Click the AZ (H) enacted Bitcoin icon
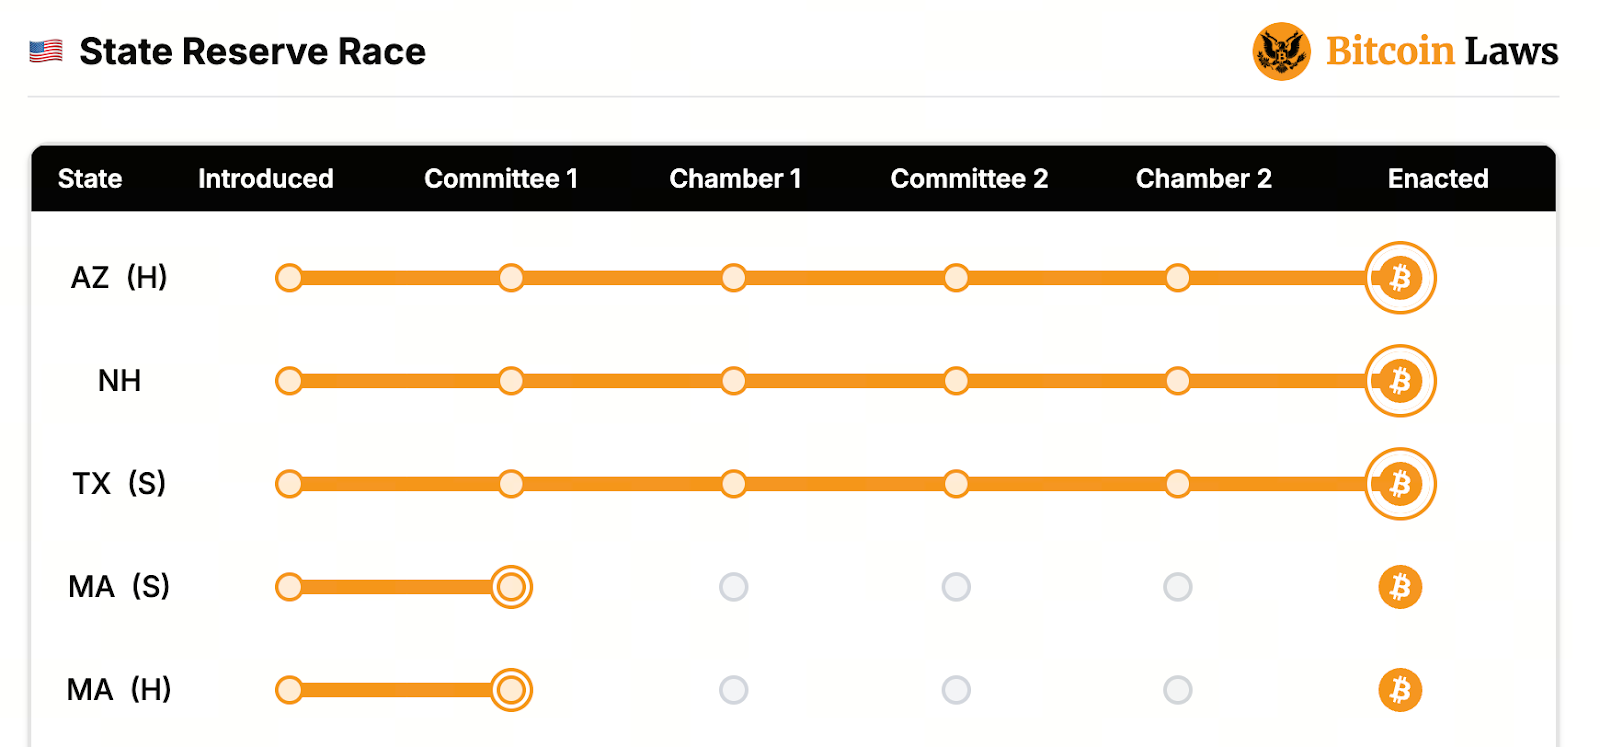 (1400, 278)
